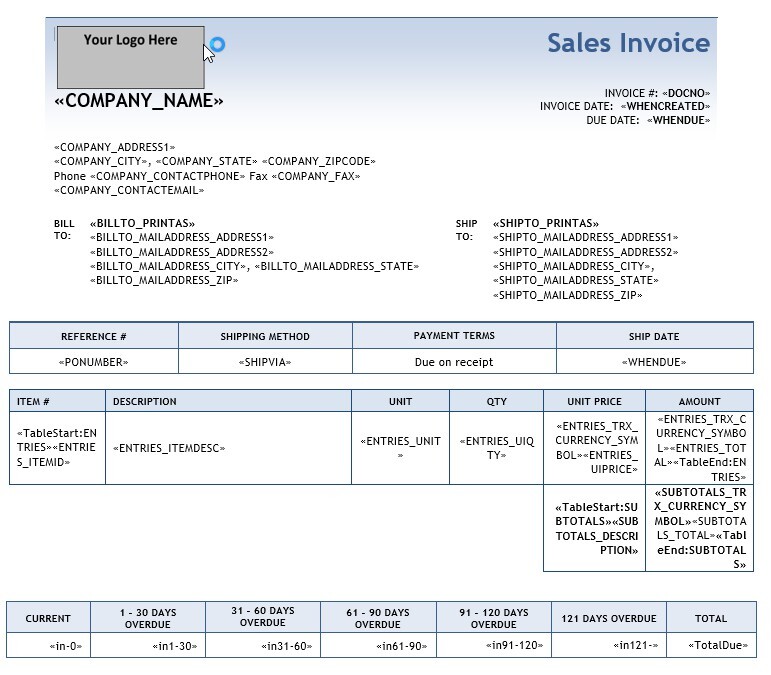This screenshot has width=771, height=675.
Task: Select the ENTRIES_UIQTY quantity cell
Action: coord(496,447)
